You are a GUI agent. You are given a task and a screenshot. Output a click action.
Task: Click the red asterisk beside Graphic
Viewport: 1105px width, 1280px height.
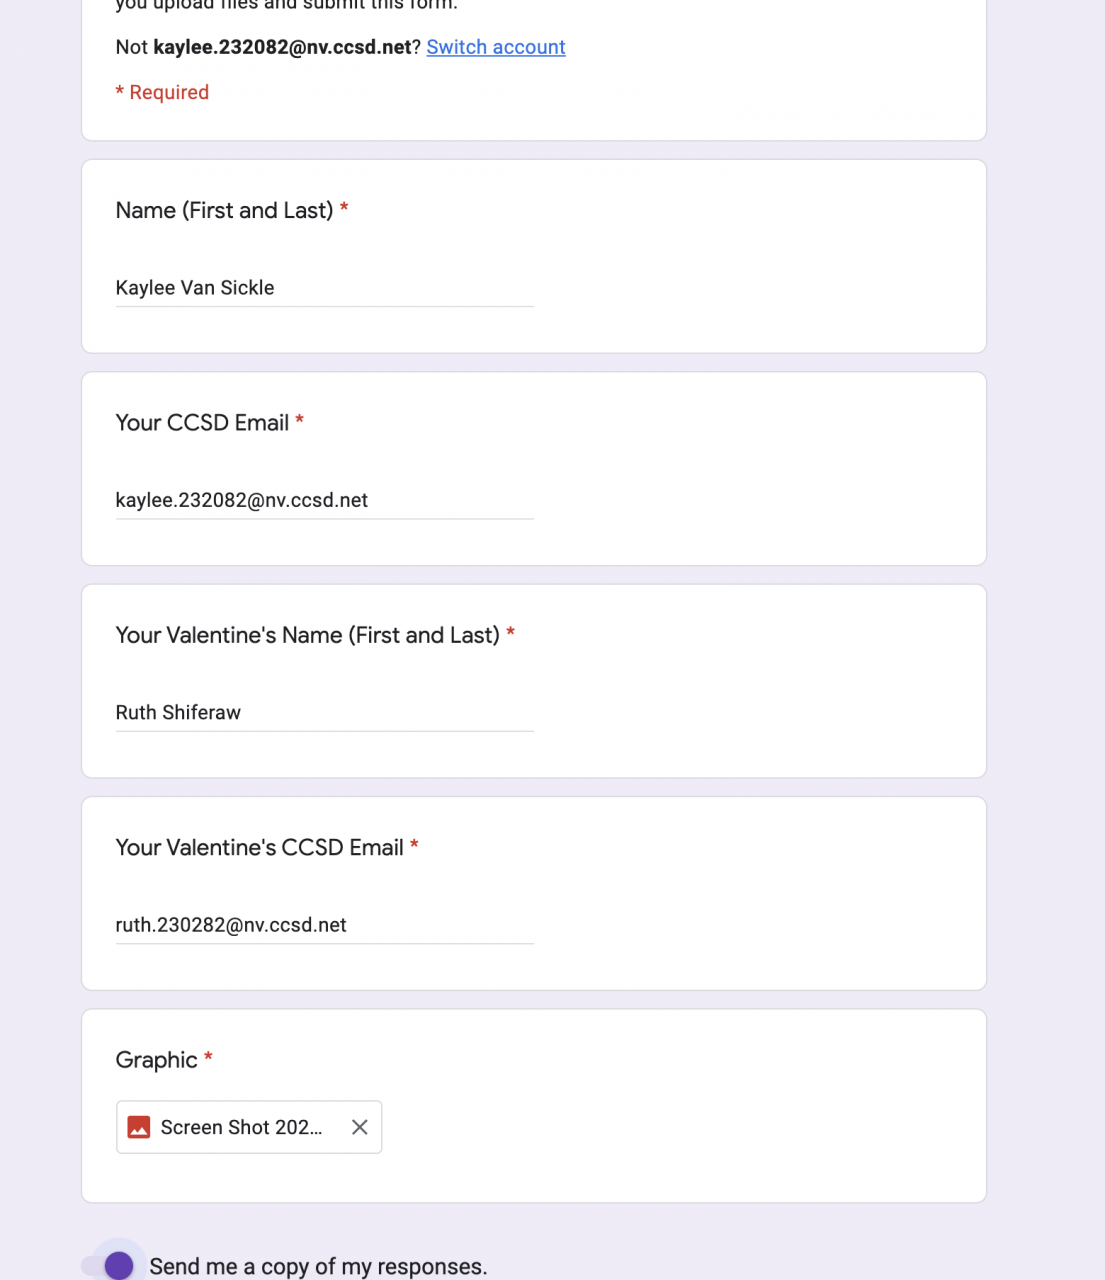pyautogui.click(x=208, y=1057)
